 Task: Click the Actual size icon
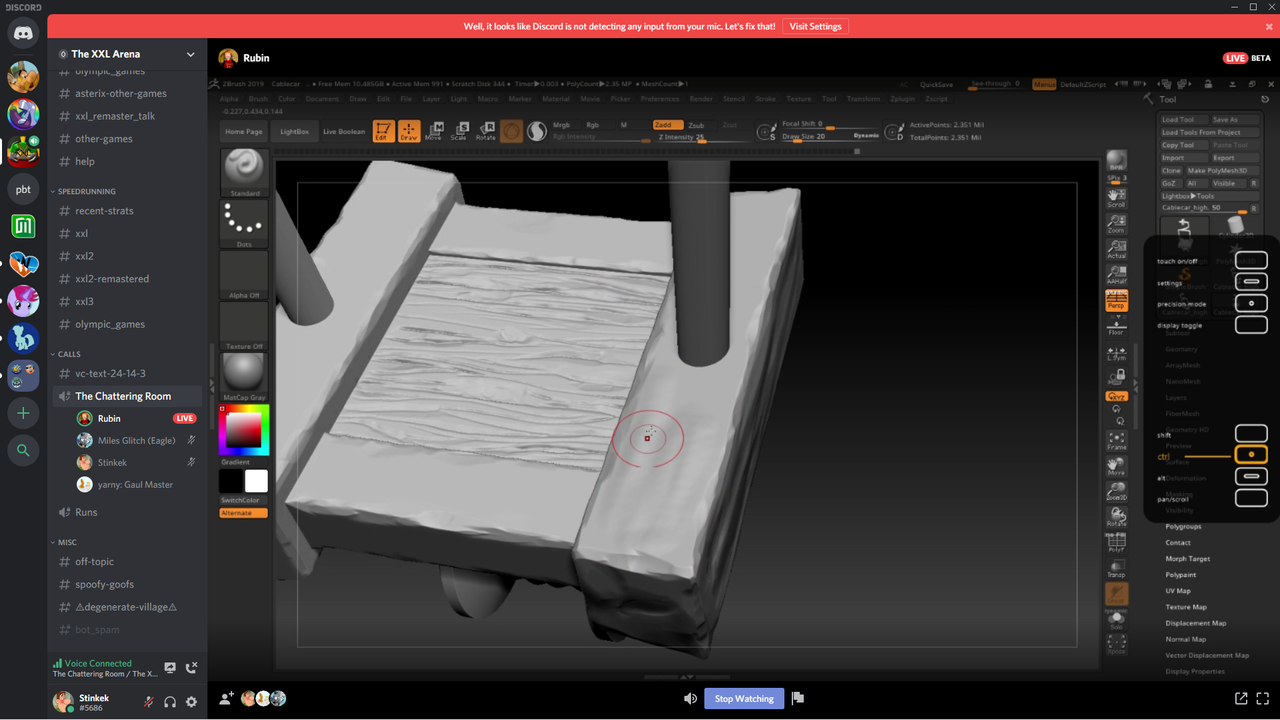1117,249
